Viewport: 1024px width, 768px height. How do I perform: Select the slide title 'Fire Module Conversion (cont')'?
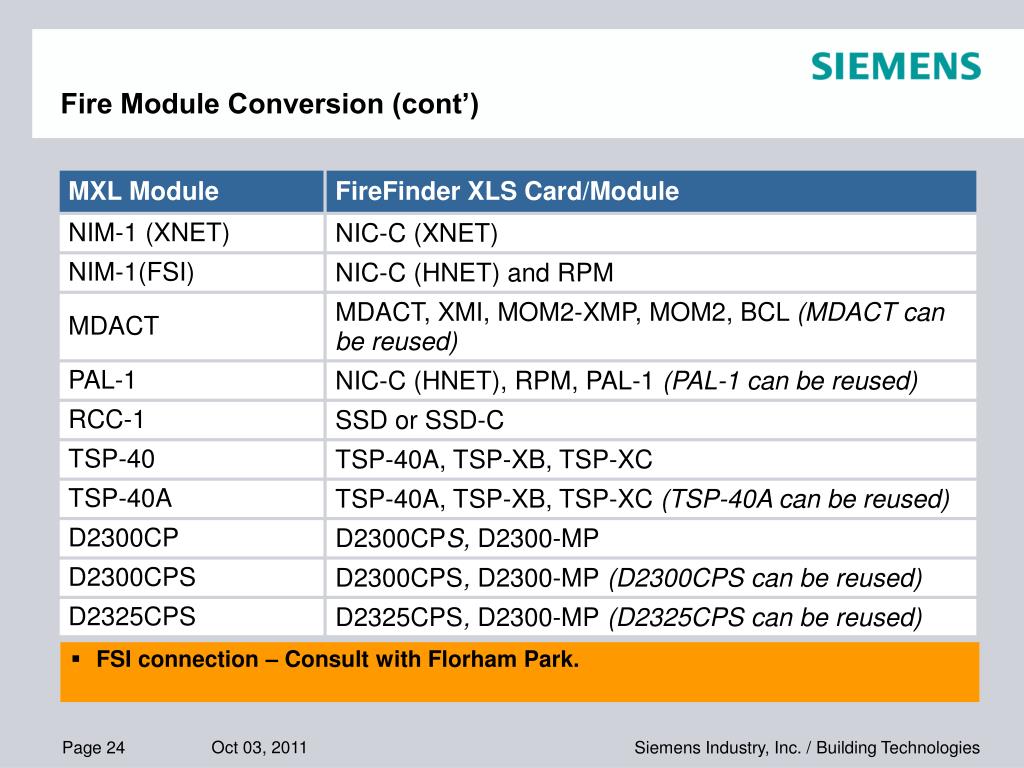(x=270, y=104)
